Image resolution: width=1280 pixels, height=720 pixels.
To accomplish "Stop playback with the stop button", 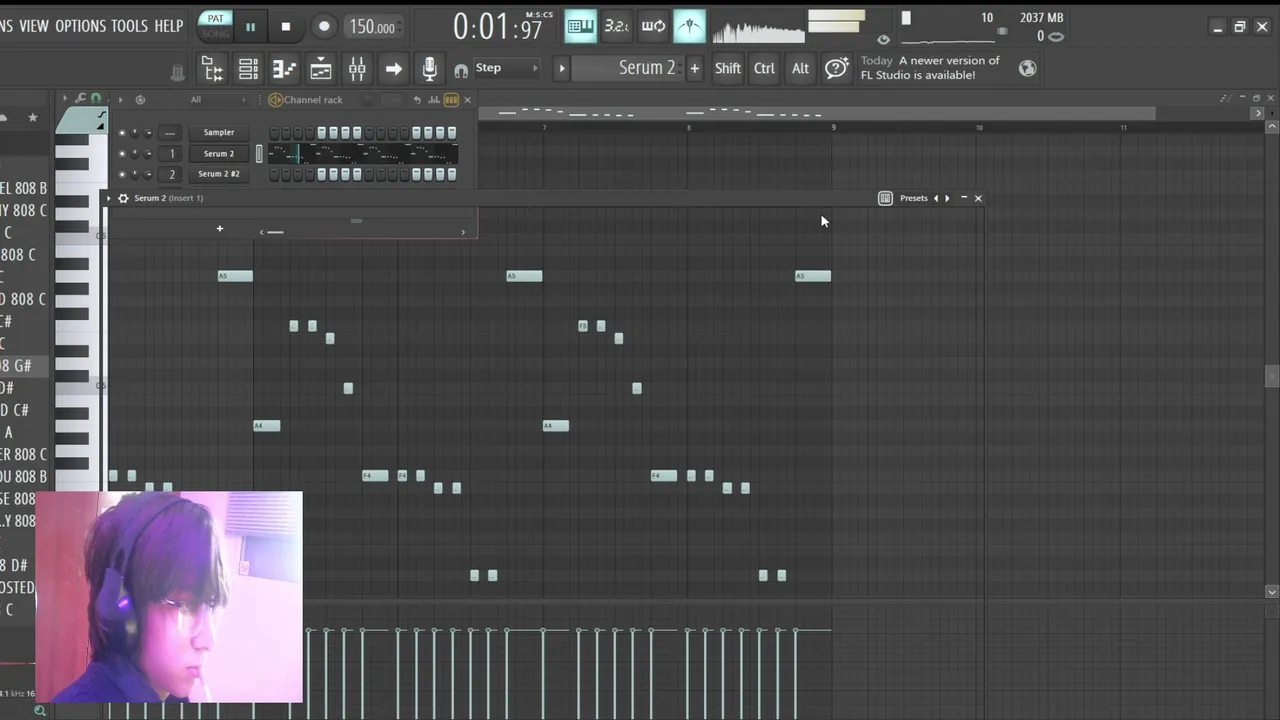I will click(286, 27).
